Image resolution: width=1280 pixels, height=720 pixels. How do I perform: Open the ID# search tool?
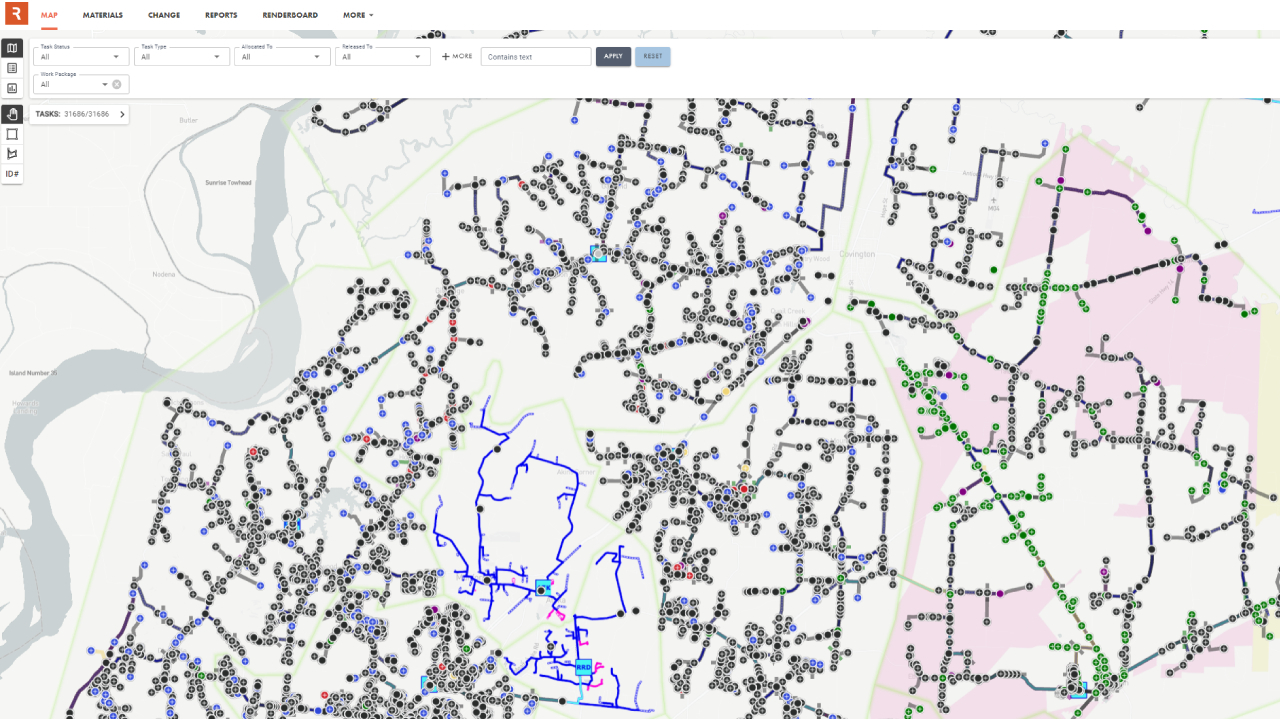12,174
